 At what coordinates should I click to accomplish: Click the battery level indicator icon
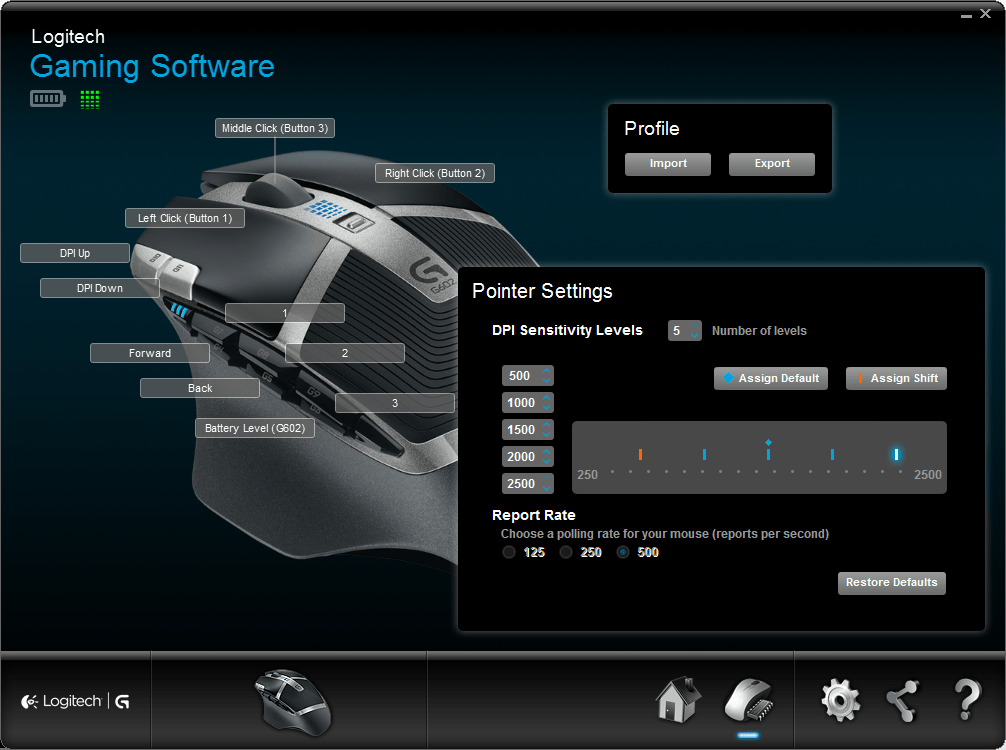coord(47,99)
